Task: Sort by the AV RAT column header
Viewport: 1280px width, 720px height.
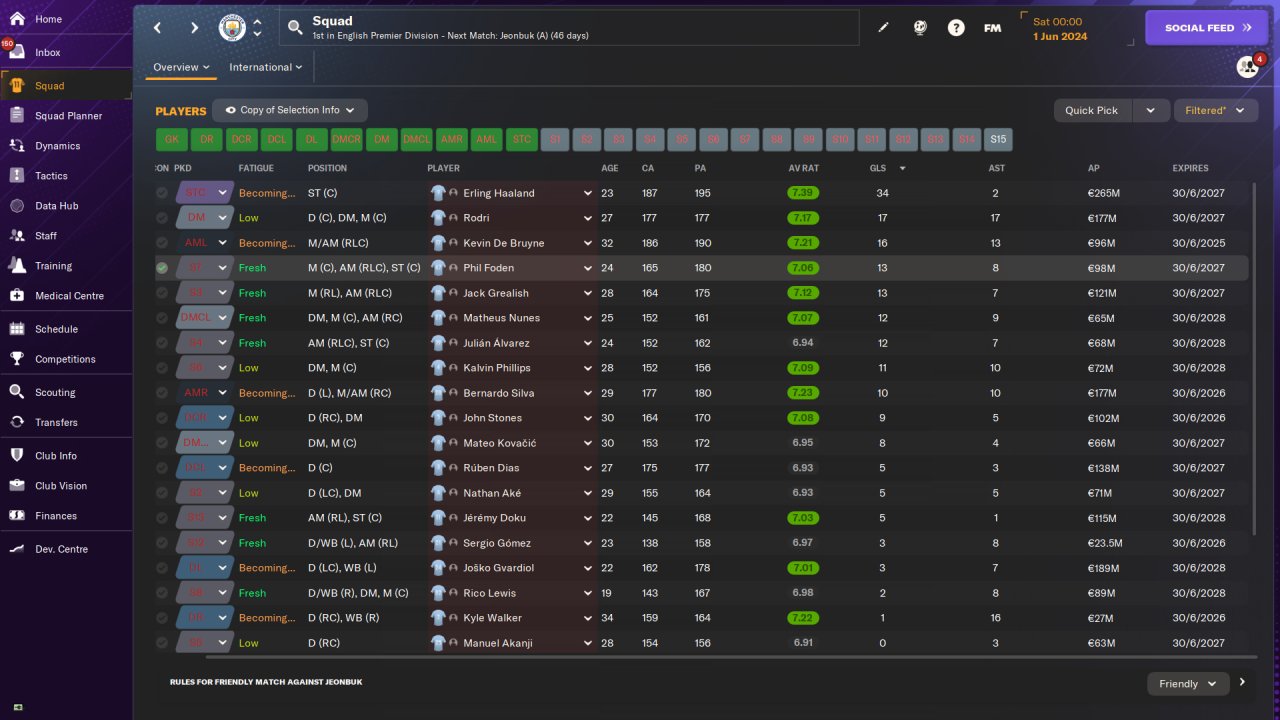Action: coord(804,168)
